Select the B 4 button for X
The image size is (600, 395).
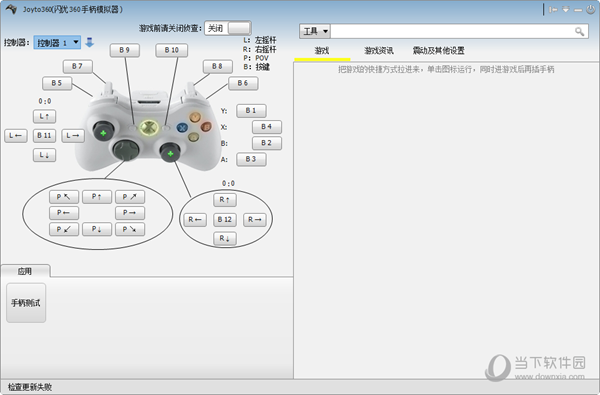click(x=267, y=127)
